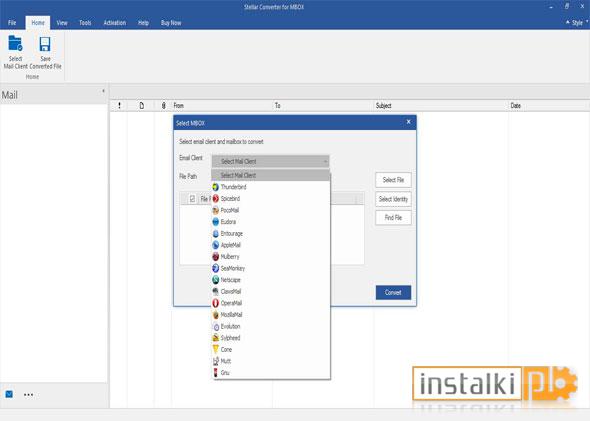Choose Mulberry from the mail client list

271,257
